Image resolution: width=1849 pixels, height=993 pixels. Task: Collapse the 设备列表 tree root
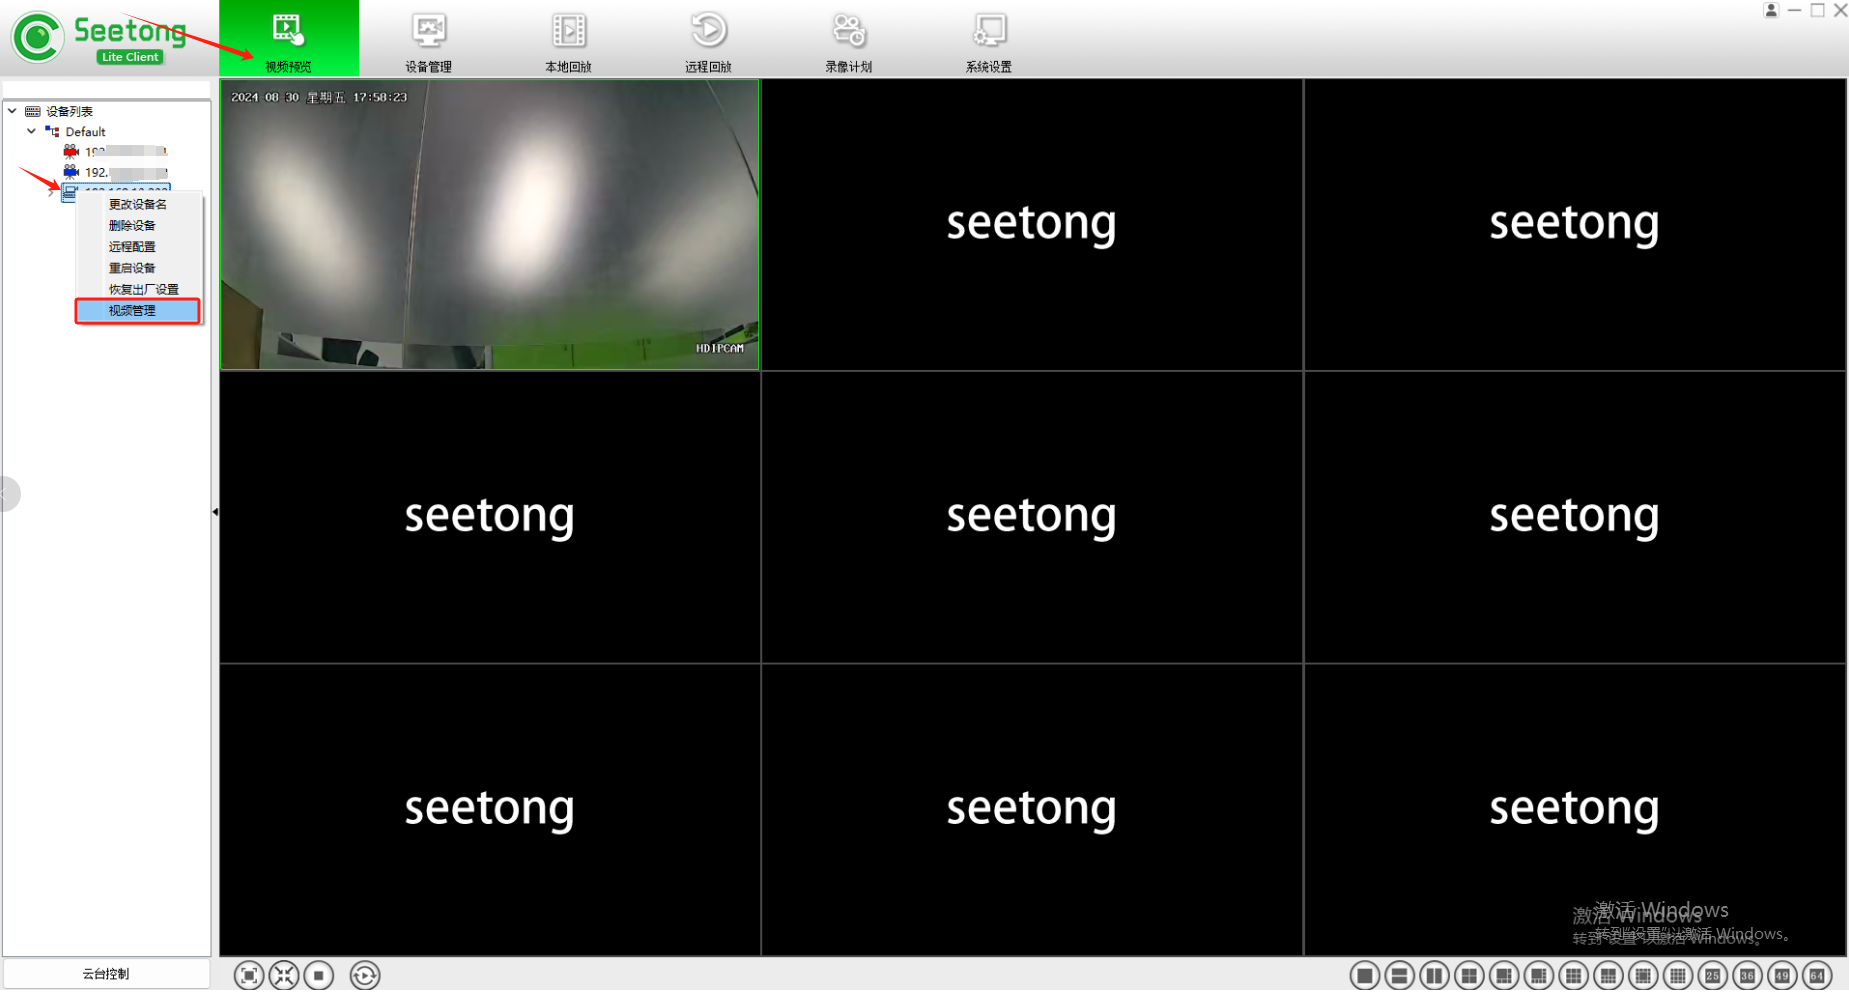tap(12, 111)
